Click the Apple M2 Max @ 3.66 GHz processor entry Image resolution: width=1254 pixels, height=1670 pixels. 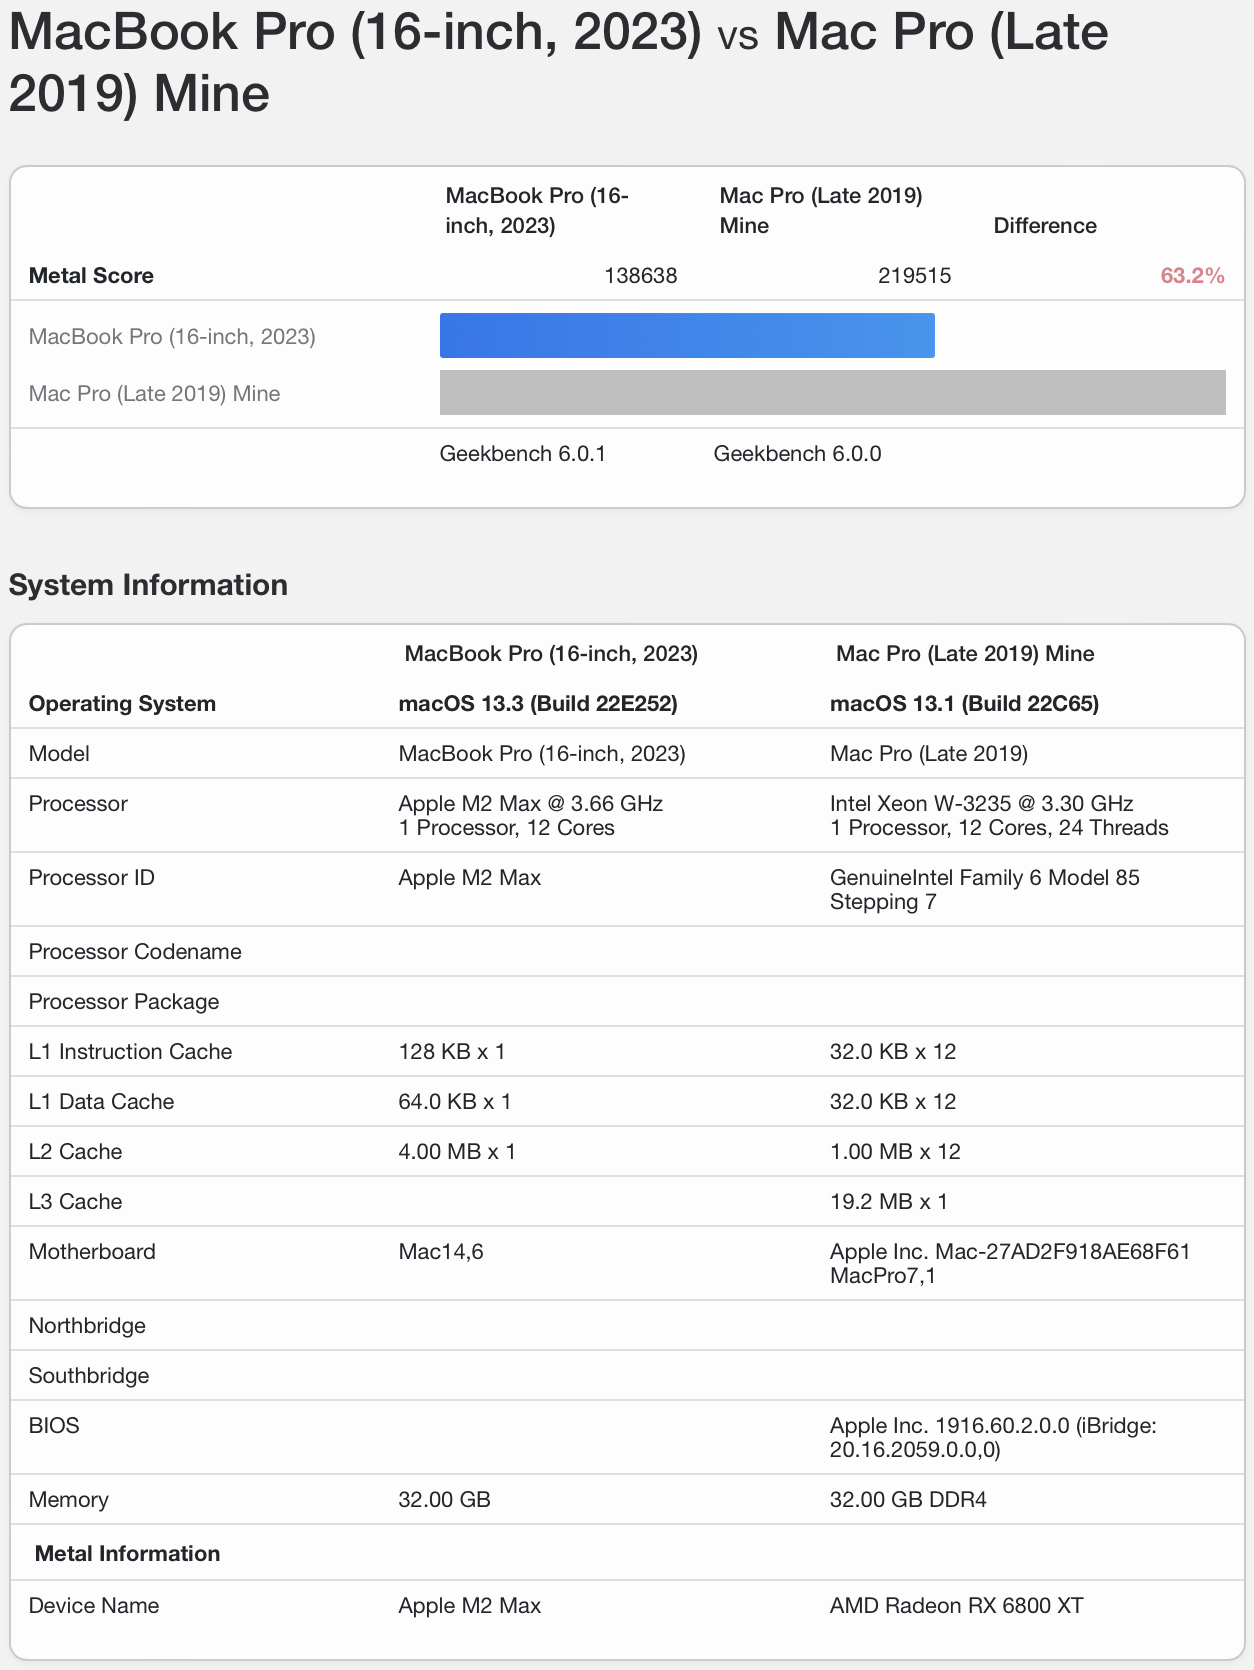pos(530,804)
